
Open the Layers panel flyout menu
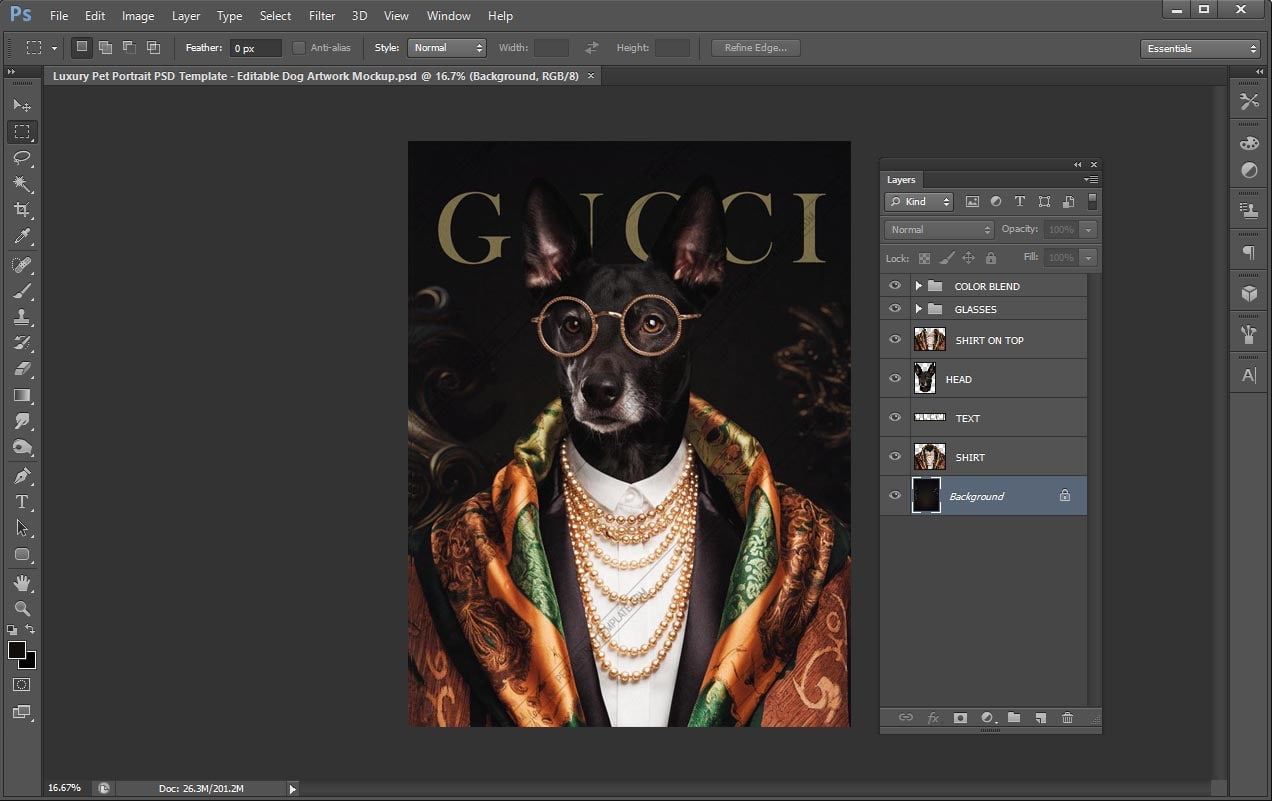(1091, 180)
